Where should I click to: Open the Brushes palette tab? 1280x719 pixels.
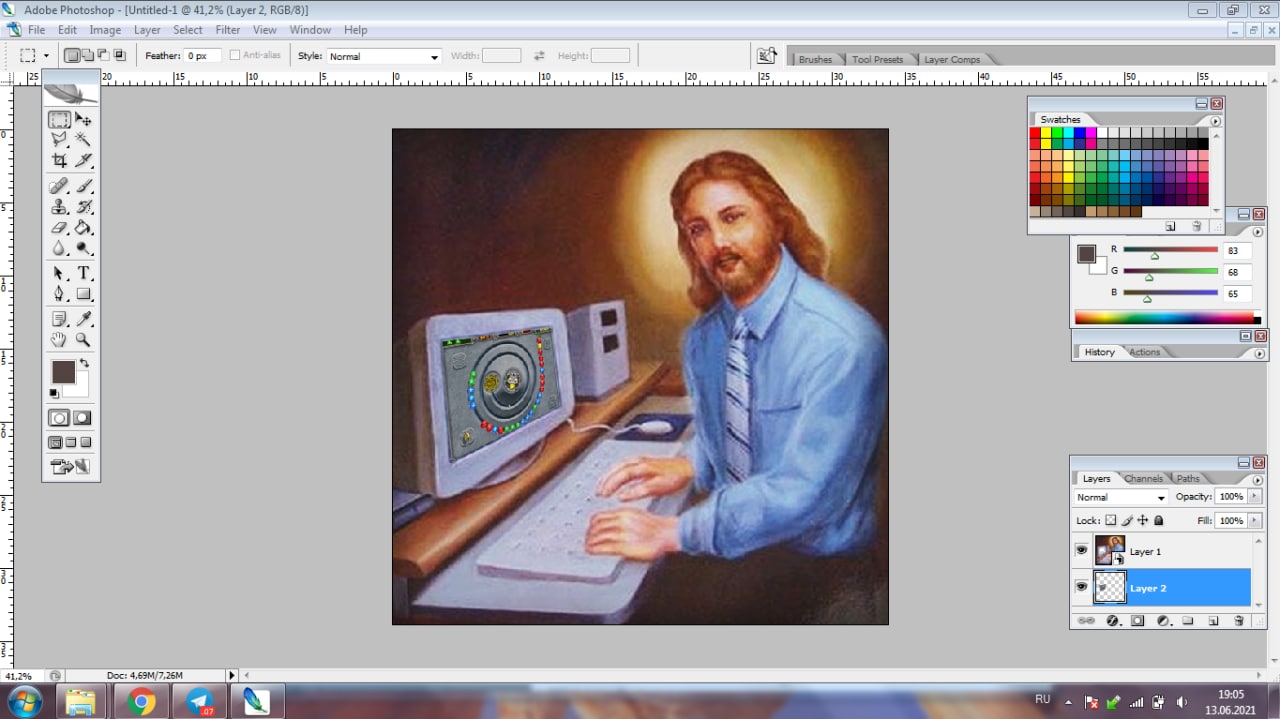point(815,60)
